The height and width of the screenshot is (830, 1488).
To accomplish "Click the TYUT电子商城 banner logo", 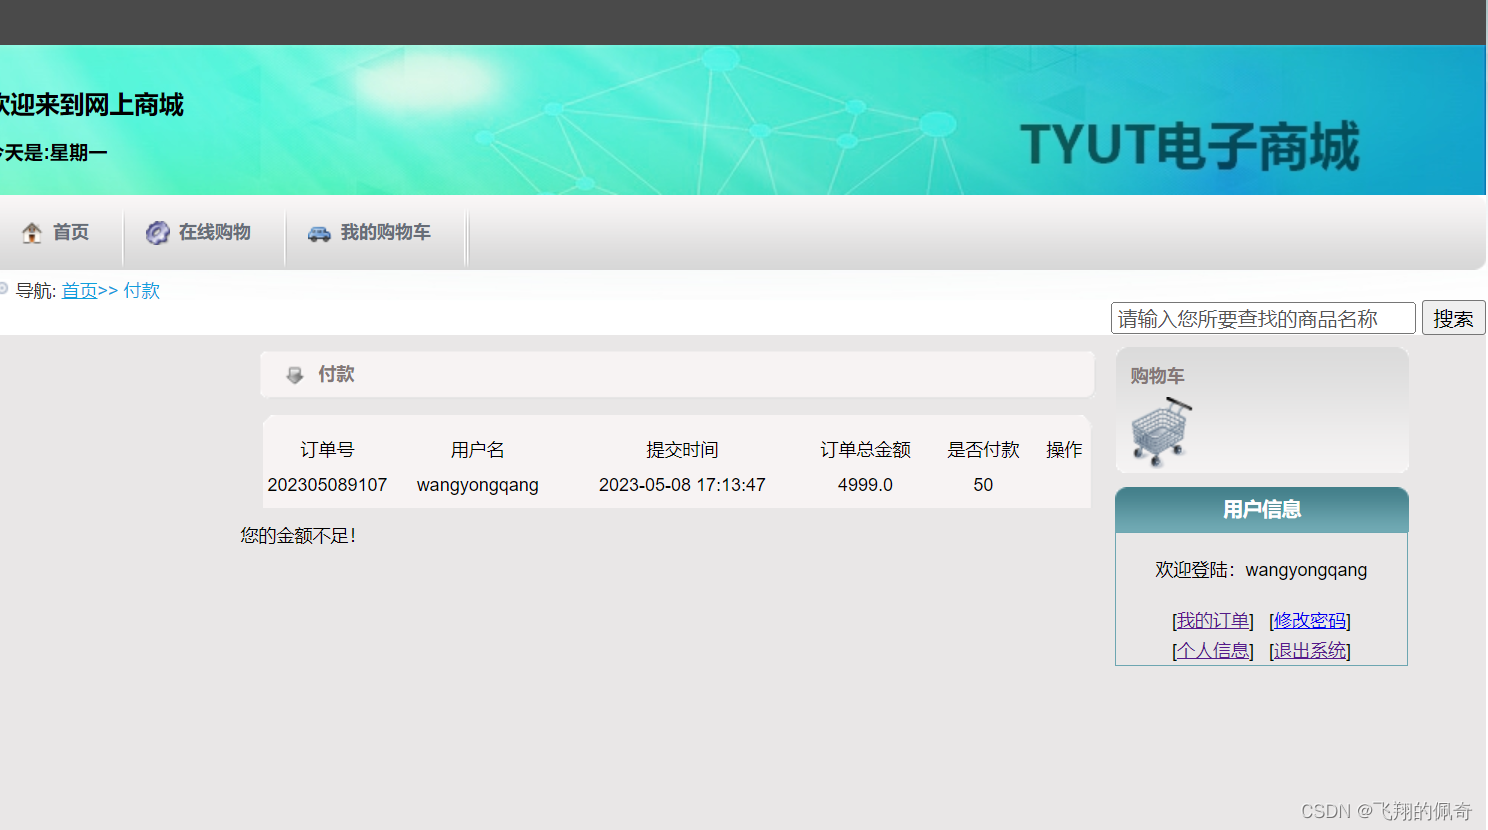I will point(1190,146).
